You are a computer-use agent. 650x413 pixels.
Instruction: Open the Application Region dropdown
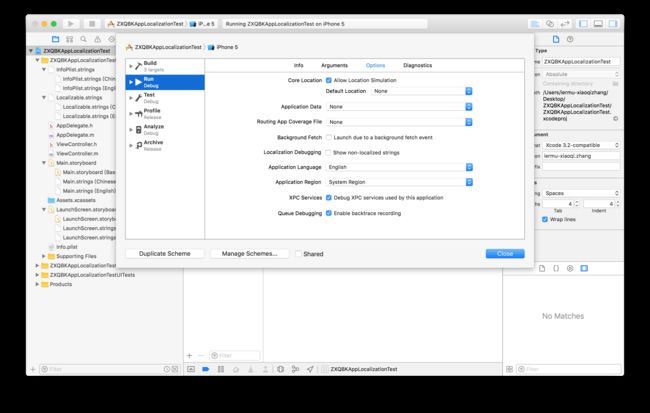pos(399,182)
